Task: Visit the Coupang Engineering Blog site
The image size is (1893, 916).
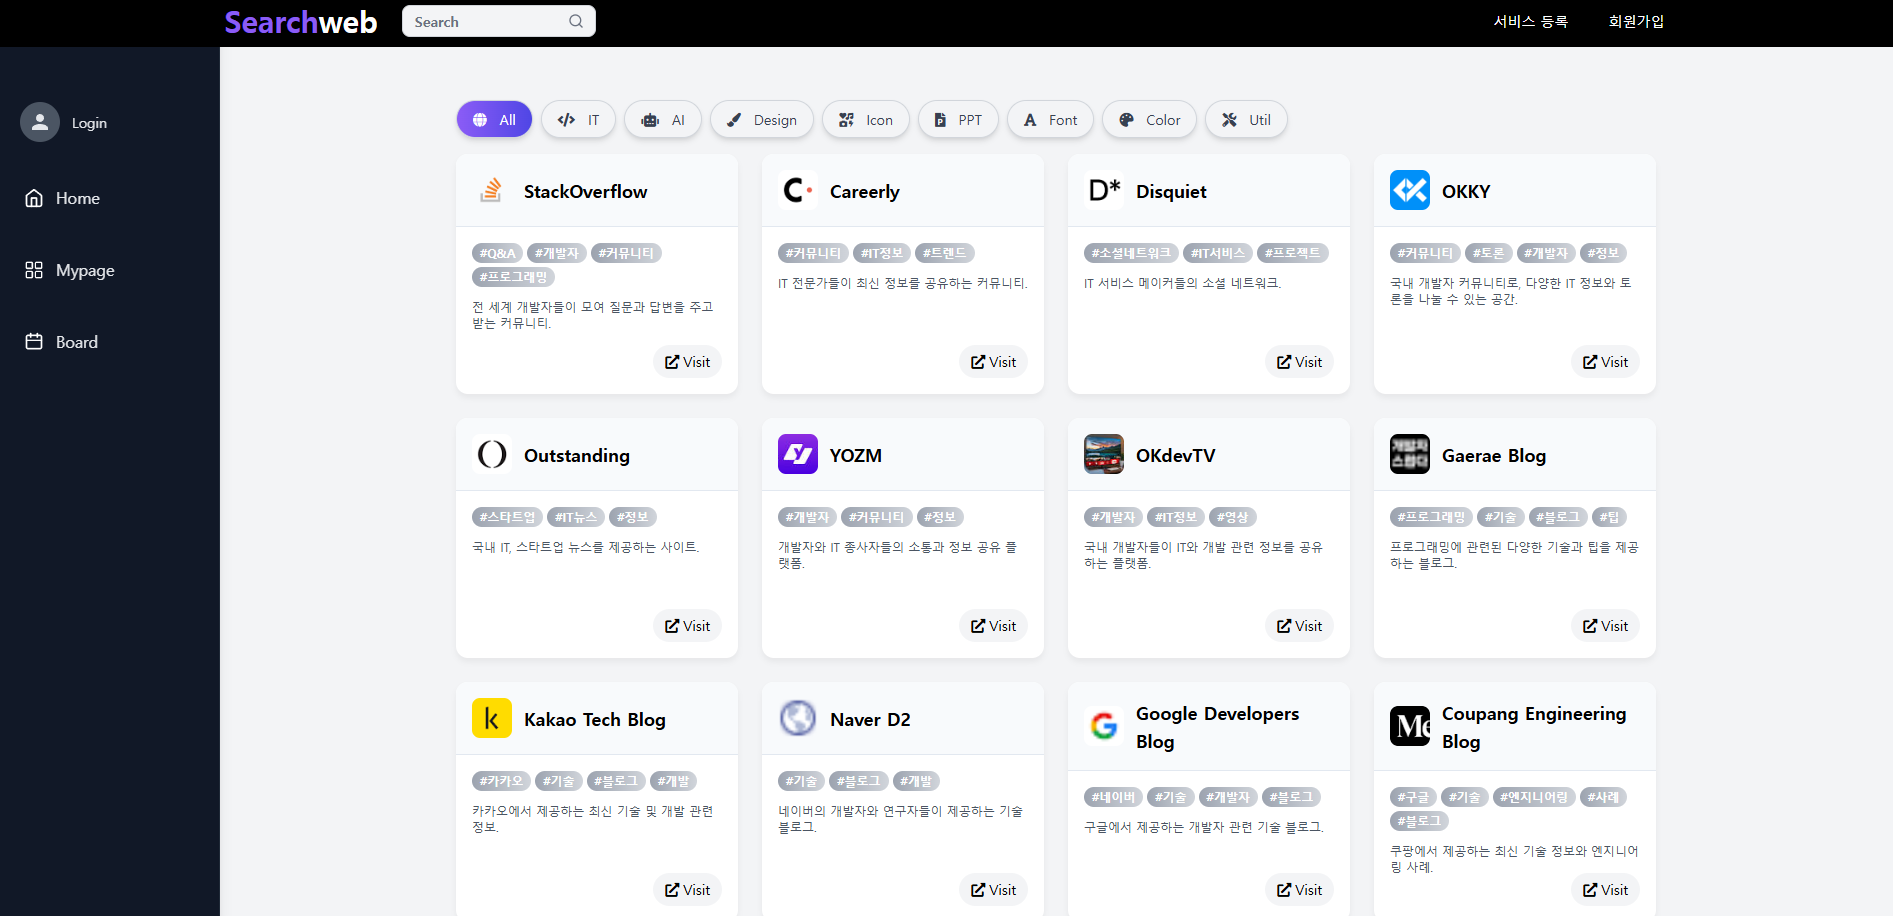Action: pyautogui.click(x=1605, y=890)
